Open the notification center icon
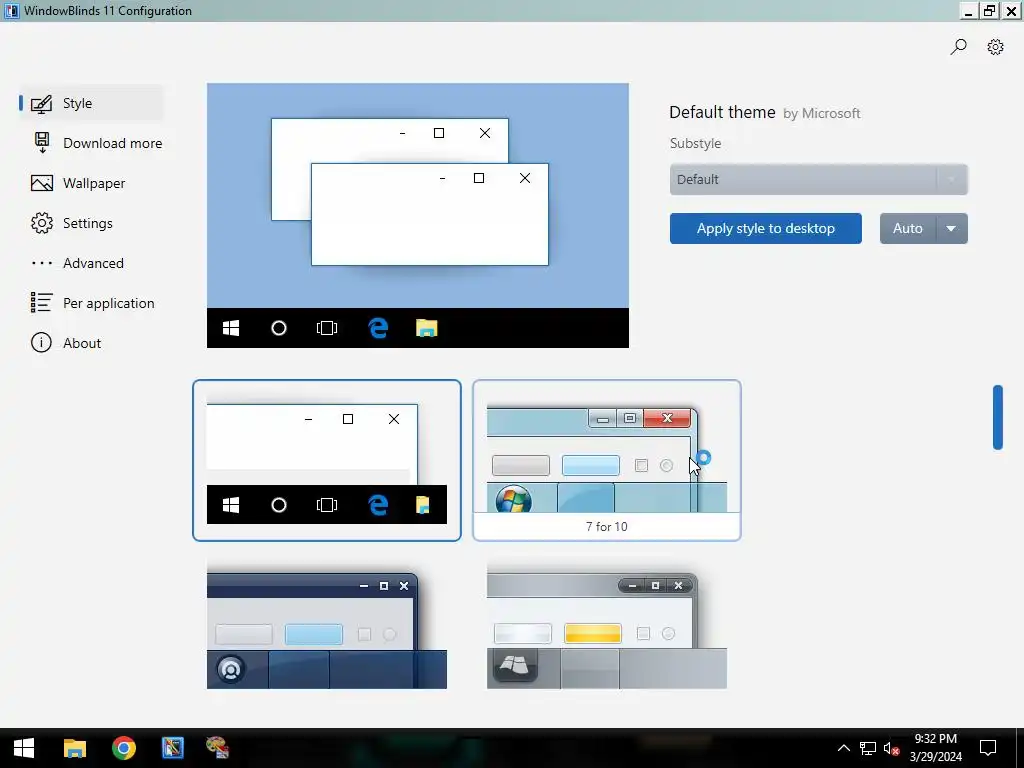 pyautogui.click(x=987, y=748)
